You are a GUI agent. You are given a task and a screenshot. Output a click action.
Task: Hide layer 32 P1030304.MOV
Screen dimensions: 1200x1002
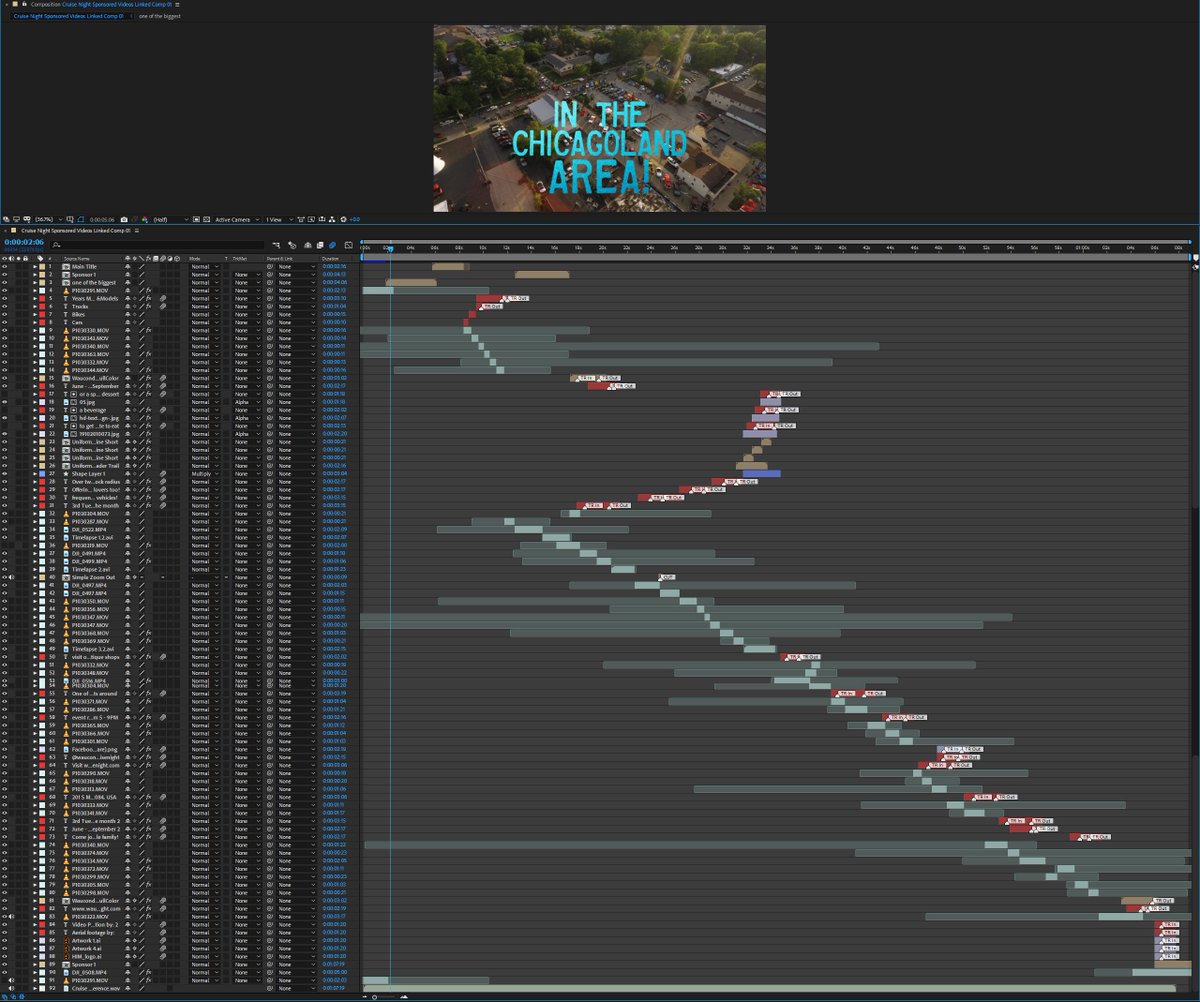5,514
